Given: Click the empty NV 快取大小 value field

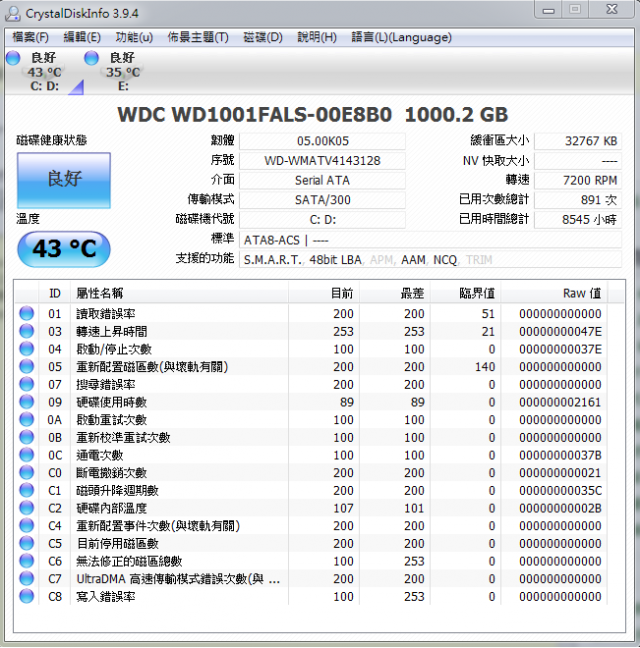Looking at the screenshot, I should (578, 160).
